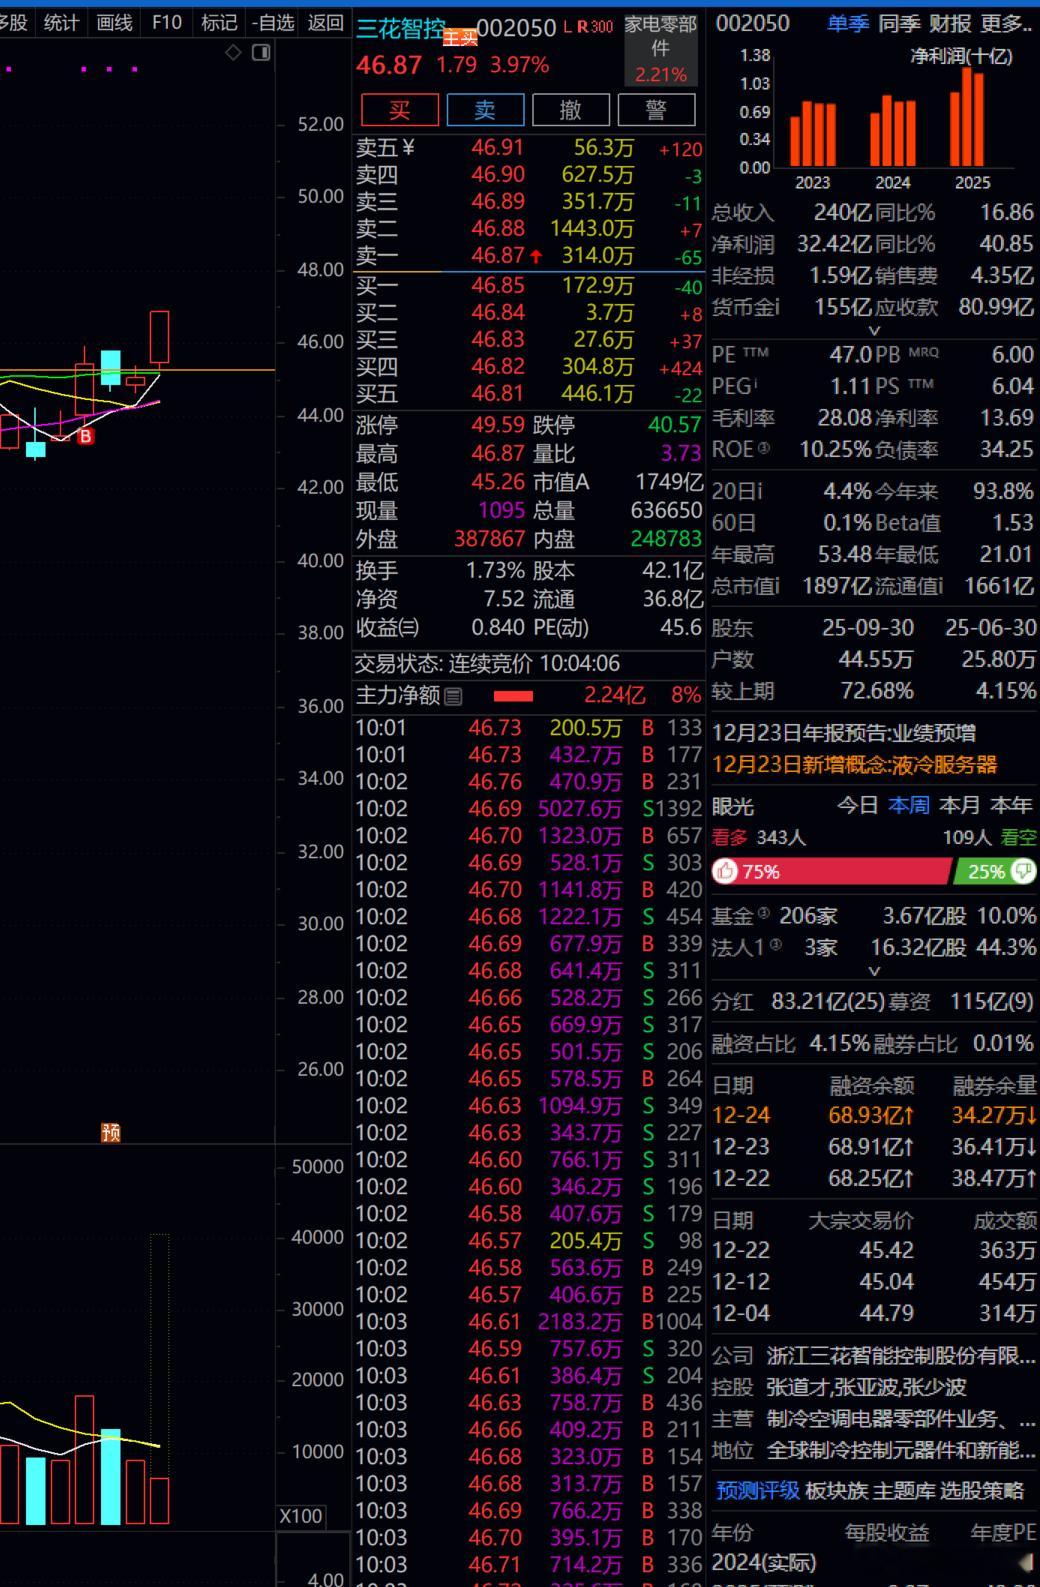Click the blue 卖 sell button
Viewport: 1040px width, 1587px height.
[485, 110]
